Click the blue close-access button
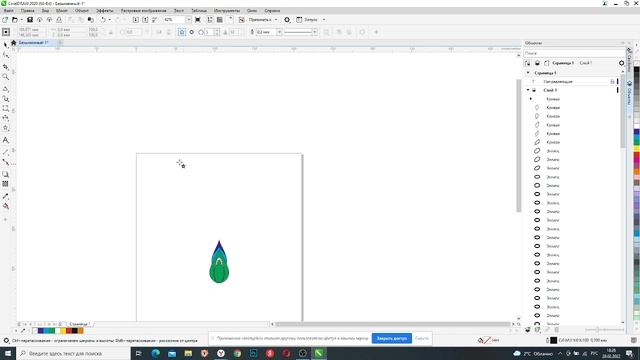Viewport: 640px width, 360px height. point(391,338)
